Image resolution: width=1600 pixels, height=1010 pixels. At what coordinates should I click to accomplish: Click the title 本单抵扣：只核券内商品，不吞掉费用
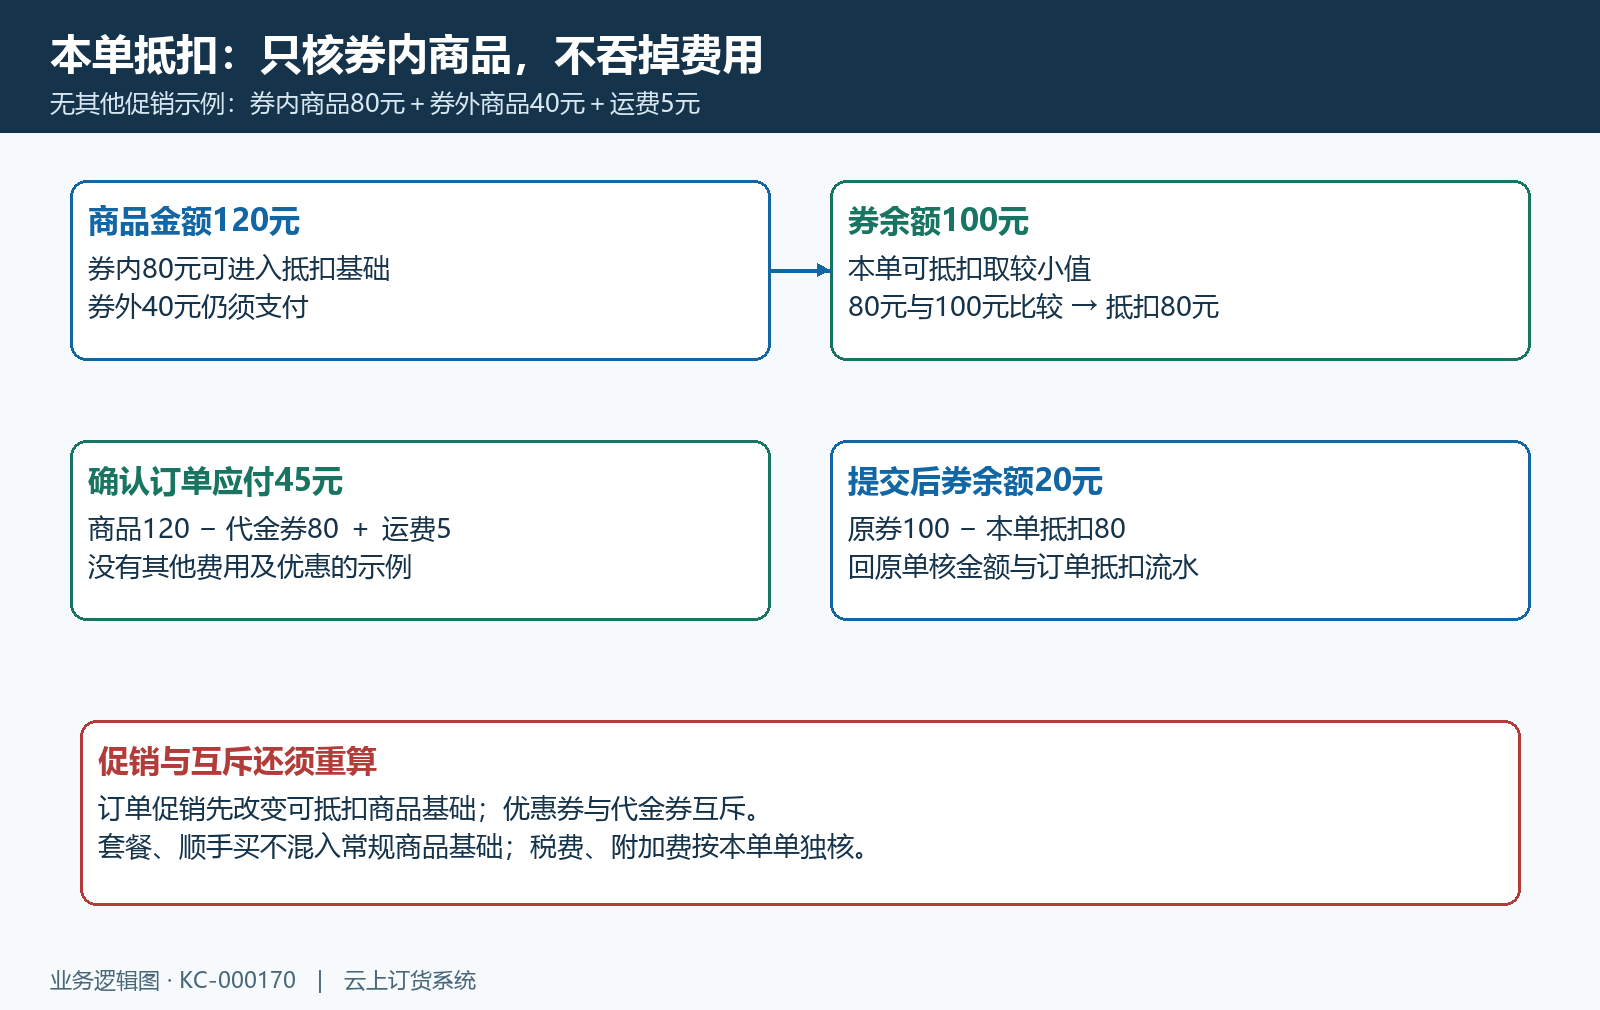[406, 55]
